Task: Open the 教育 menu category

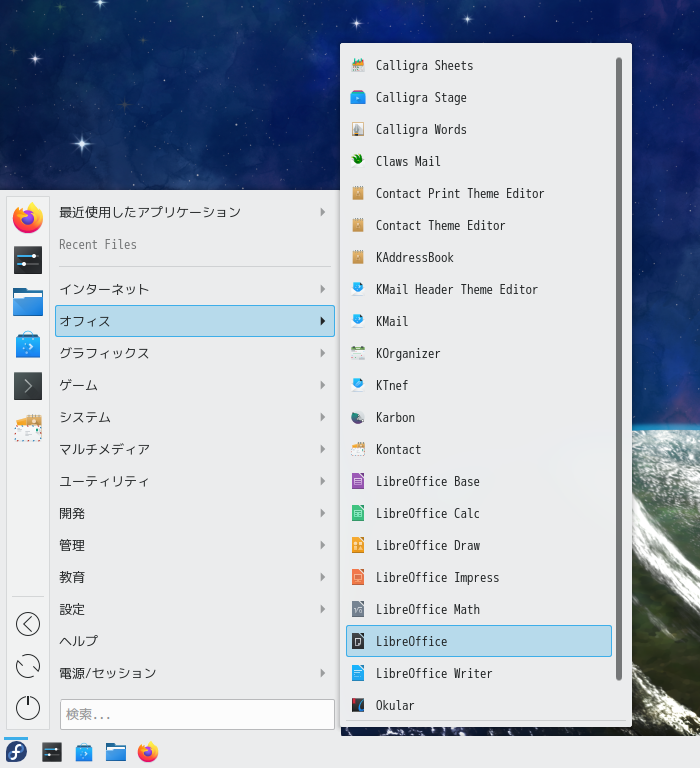Action: click(x=195, y=577)
